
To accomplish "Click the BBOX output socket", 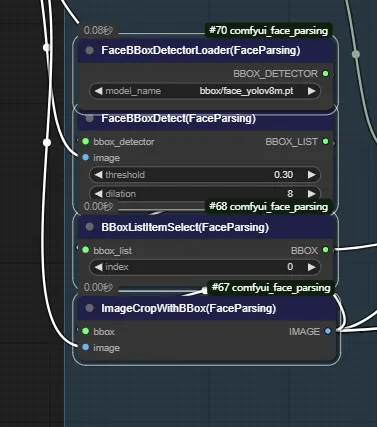I will 326,250.
